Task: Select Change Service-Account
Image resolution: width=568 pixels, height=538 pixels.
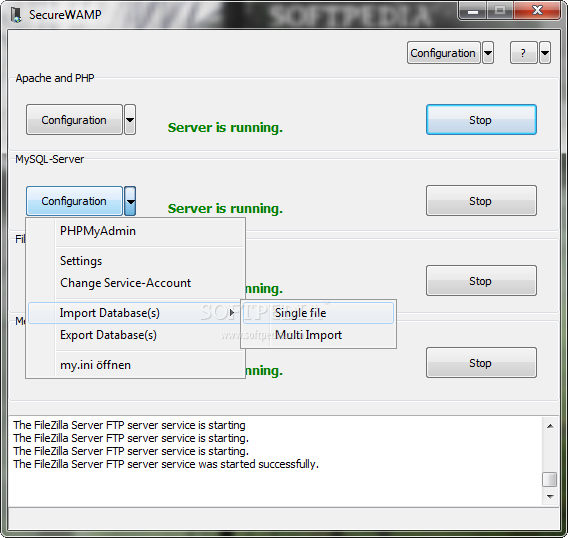Action: click(135, 283)
